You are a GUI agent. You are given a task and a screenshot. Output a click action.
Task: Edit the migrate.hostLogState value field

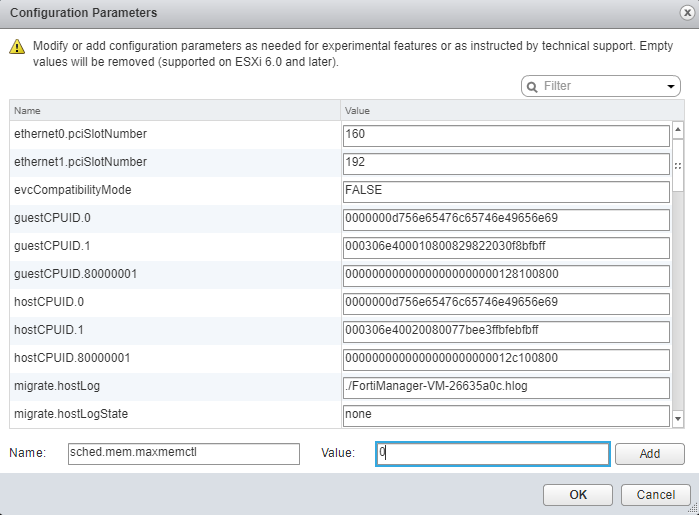click(x=505, y=414)
